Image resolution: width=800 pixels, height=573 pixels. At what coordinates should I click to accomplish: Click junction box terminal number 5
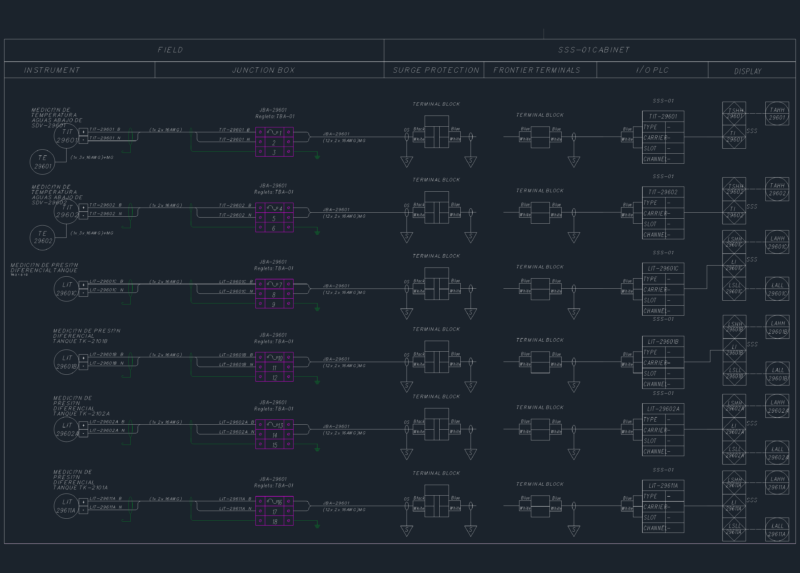[x=274, y=218]
